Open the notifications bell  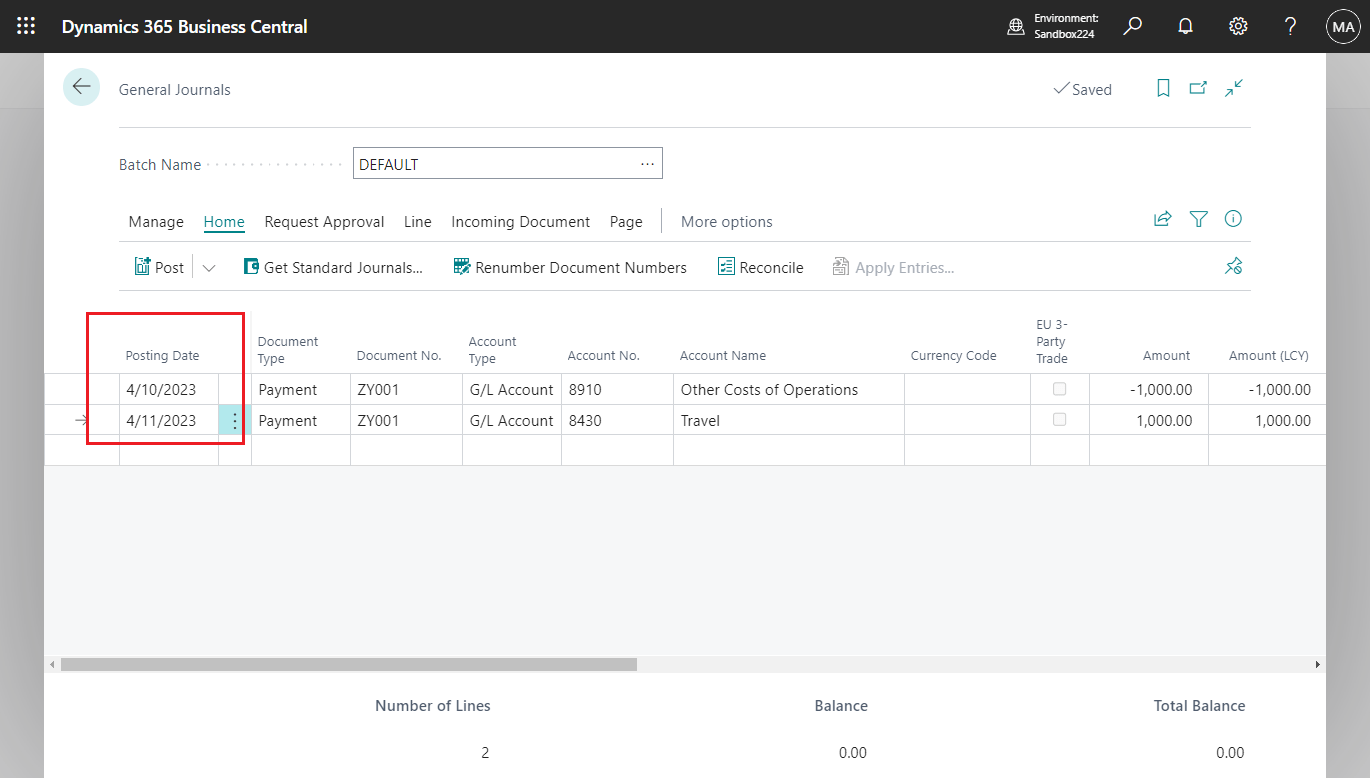point(1185,26)
